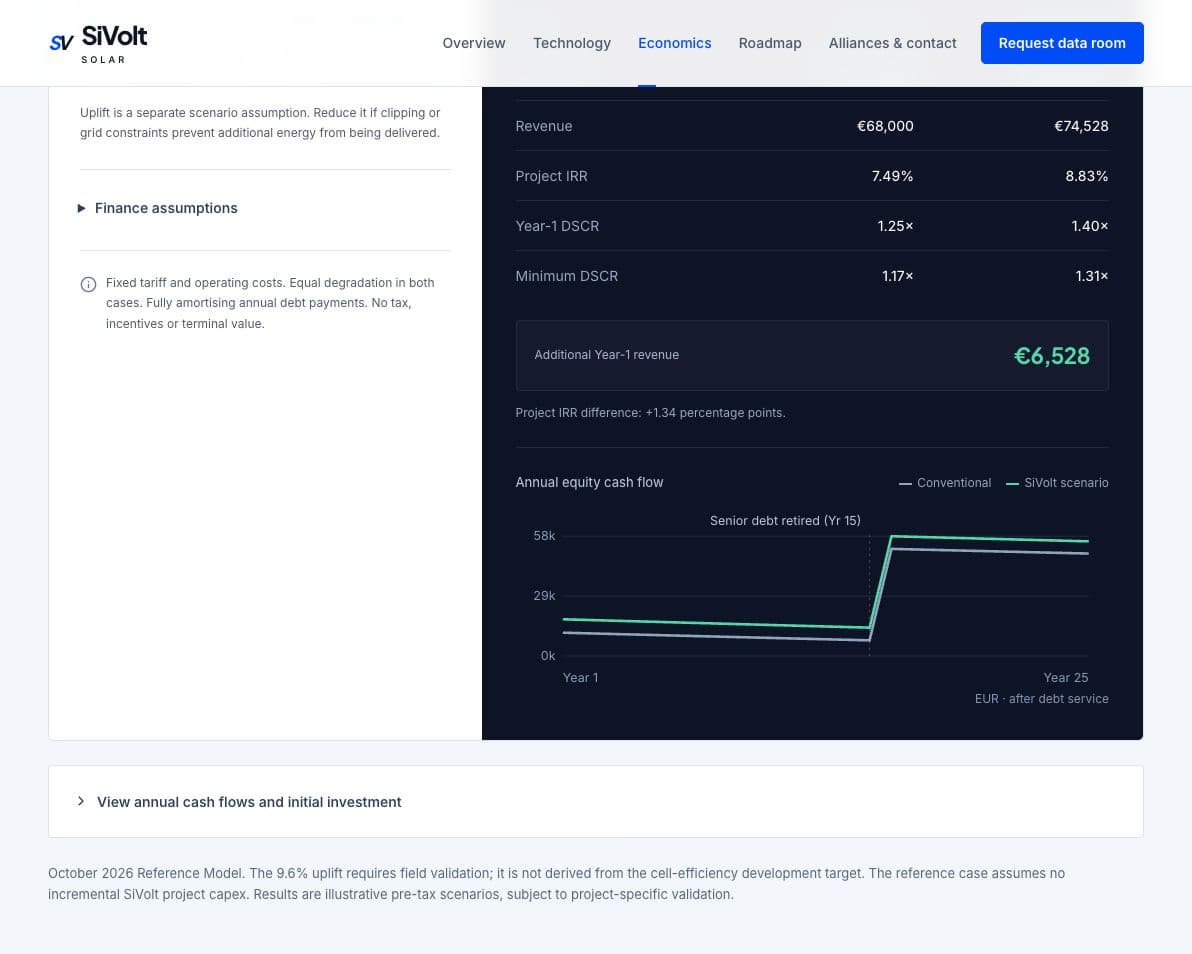The width and height of the screenshot is (1192, 954).
Task: Click the Year 25 axis label
Action: [x=1066, y=677]
